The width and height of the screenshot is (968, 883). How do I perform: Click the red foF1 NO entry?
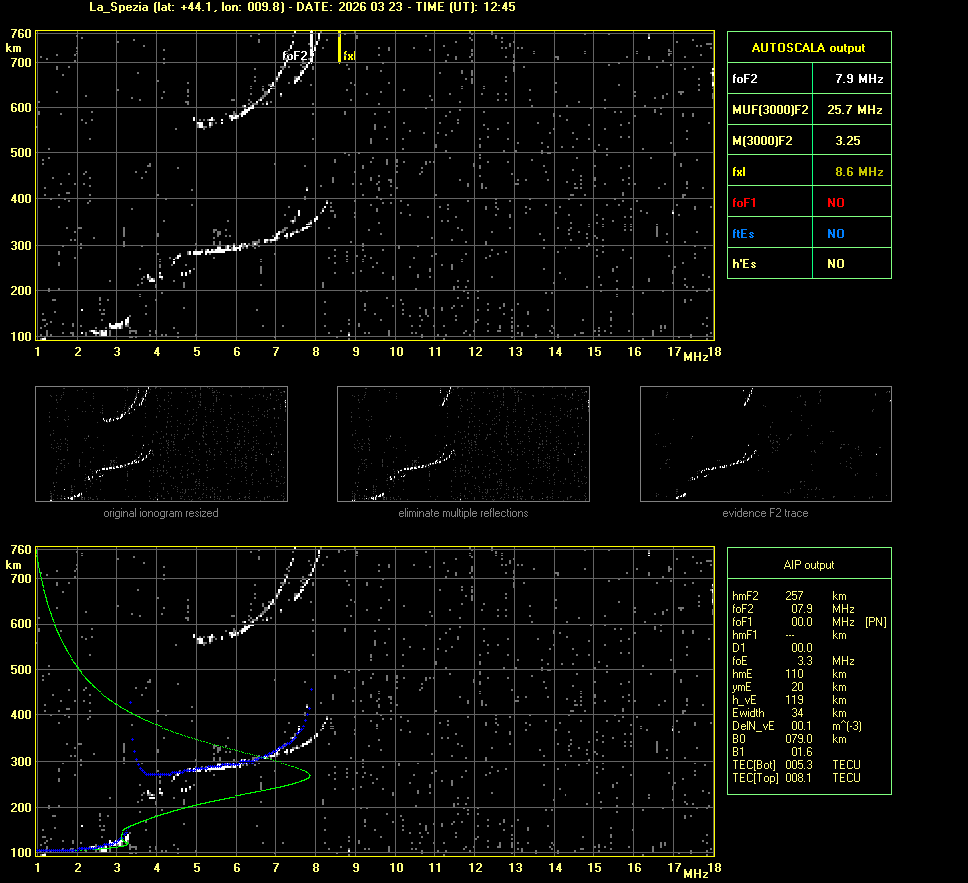[x=835, y=203]
